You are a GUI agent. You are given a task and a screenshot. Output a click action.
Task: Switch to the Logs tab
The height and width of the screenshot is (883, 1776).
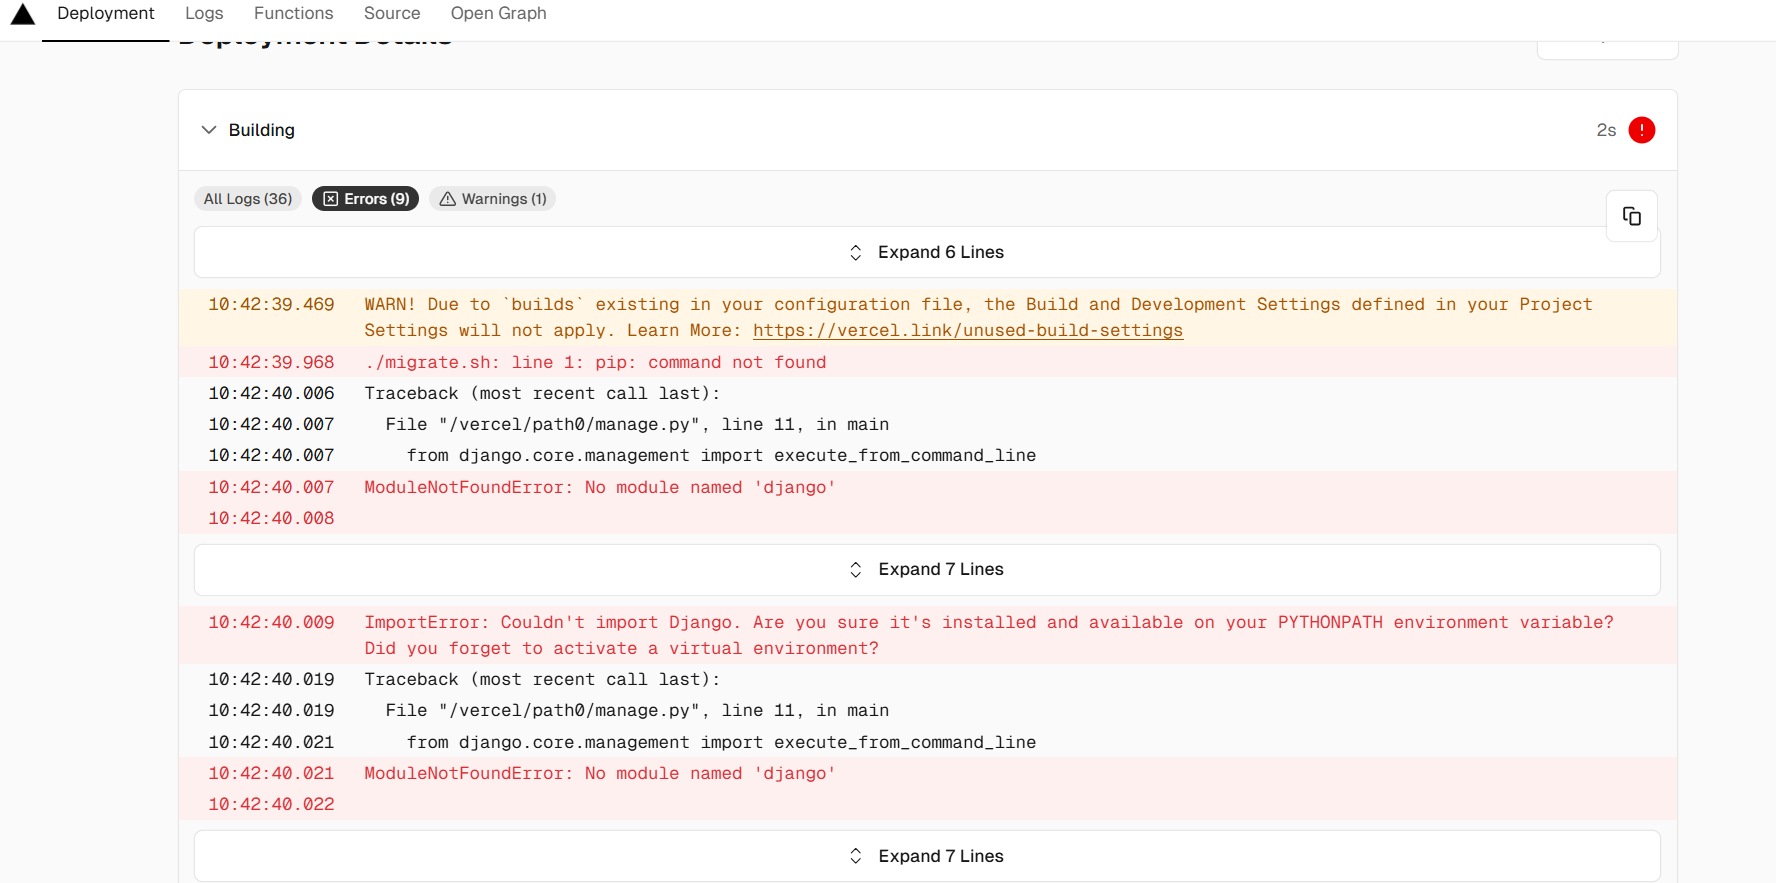click(x=204, y=14)
